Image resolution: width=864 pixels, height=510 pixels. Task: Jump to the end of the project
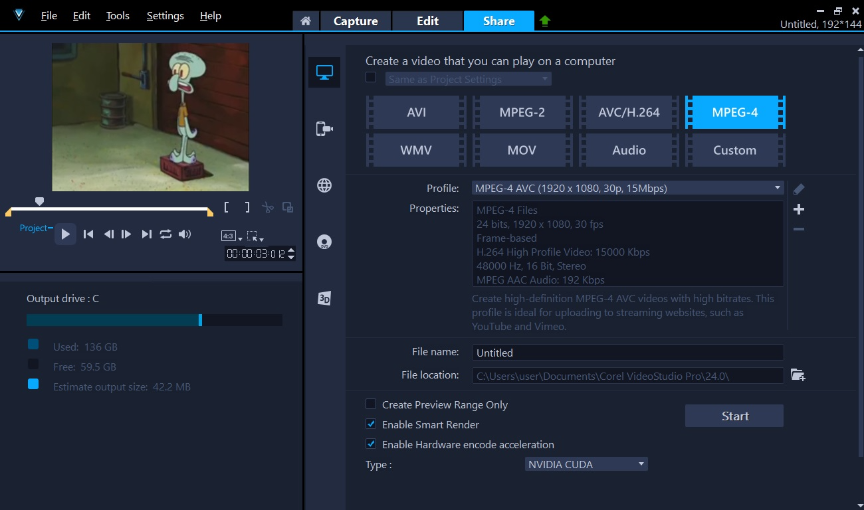146,234
